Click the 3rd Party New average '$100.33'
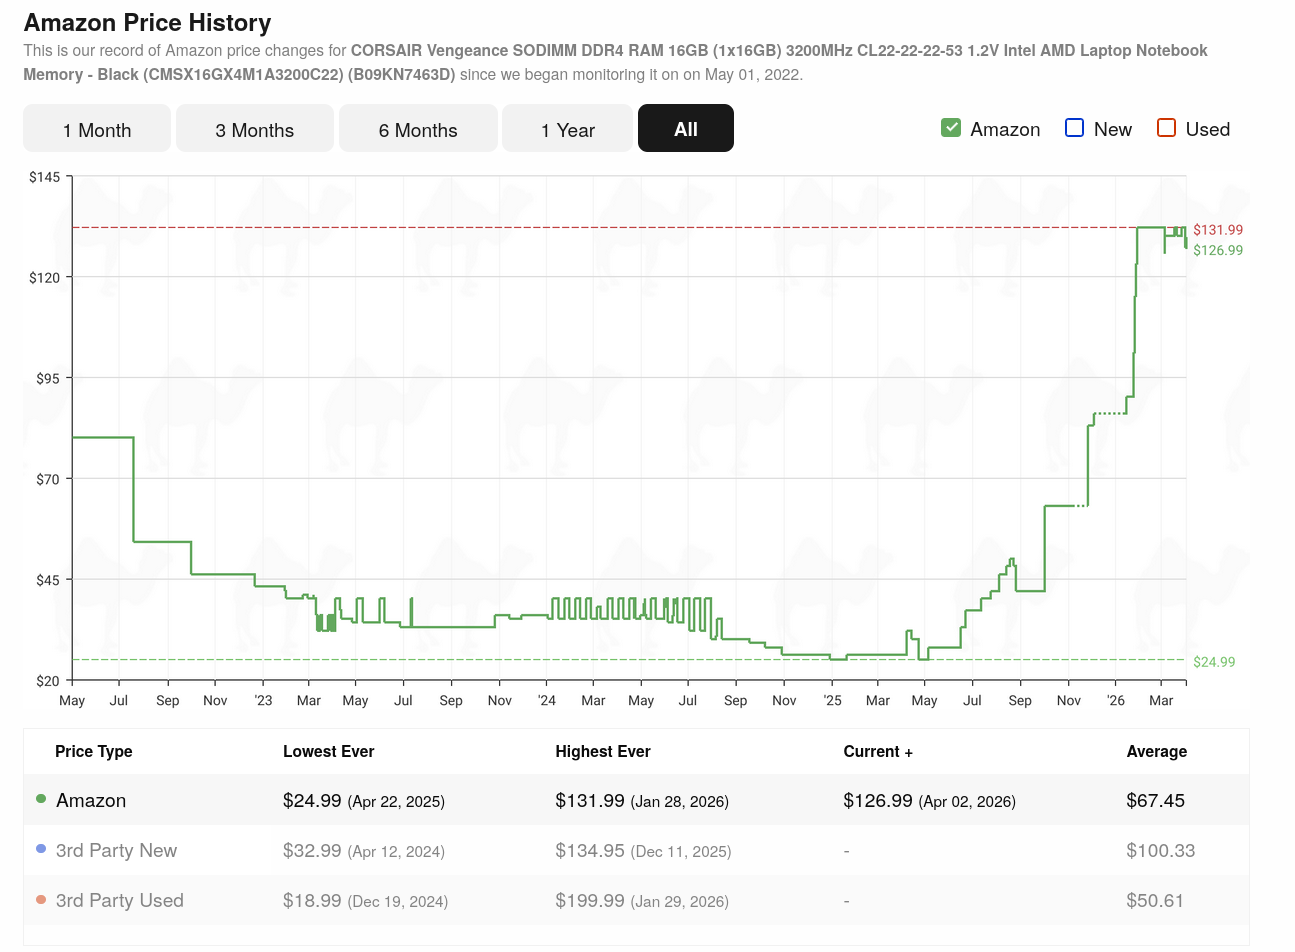Viewport: 1295px width, 952px height. coord(1161,851)
